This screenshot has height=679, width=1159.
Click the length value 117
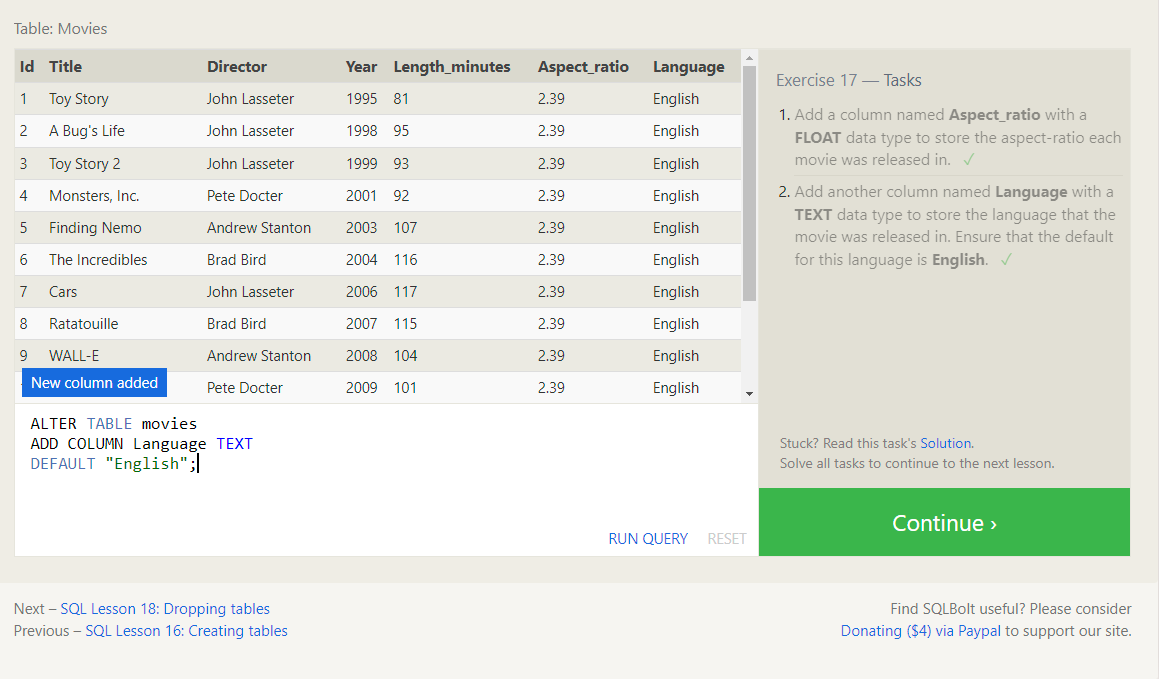tap(405, 292)
